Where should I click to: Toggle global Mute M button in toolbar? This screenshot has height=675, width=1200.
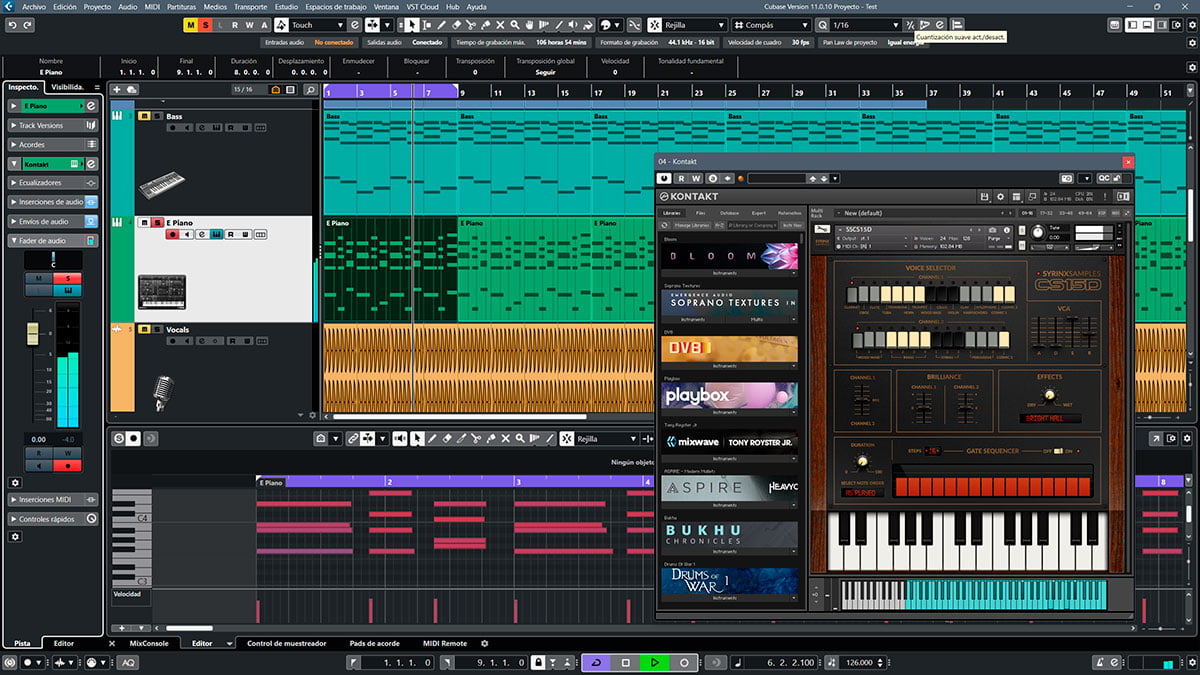192,24
